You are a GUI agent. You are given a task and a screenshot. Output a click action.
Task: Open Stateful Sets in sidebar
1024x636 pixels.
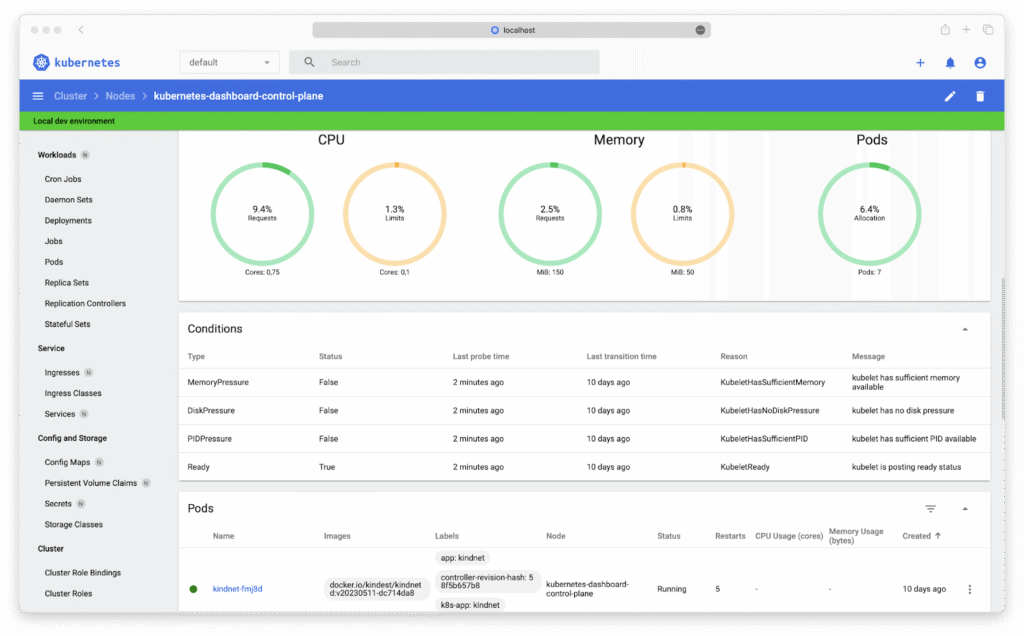pos(67,324)
